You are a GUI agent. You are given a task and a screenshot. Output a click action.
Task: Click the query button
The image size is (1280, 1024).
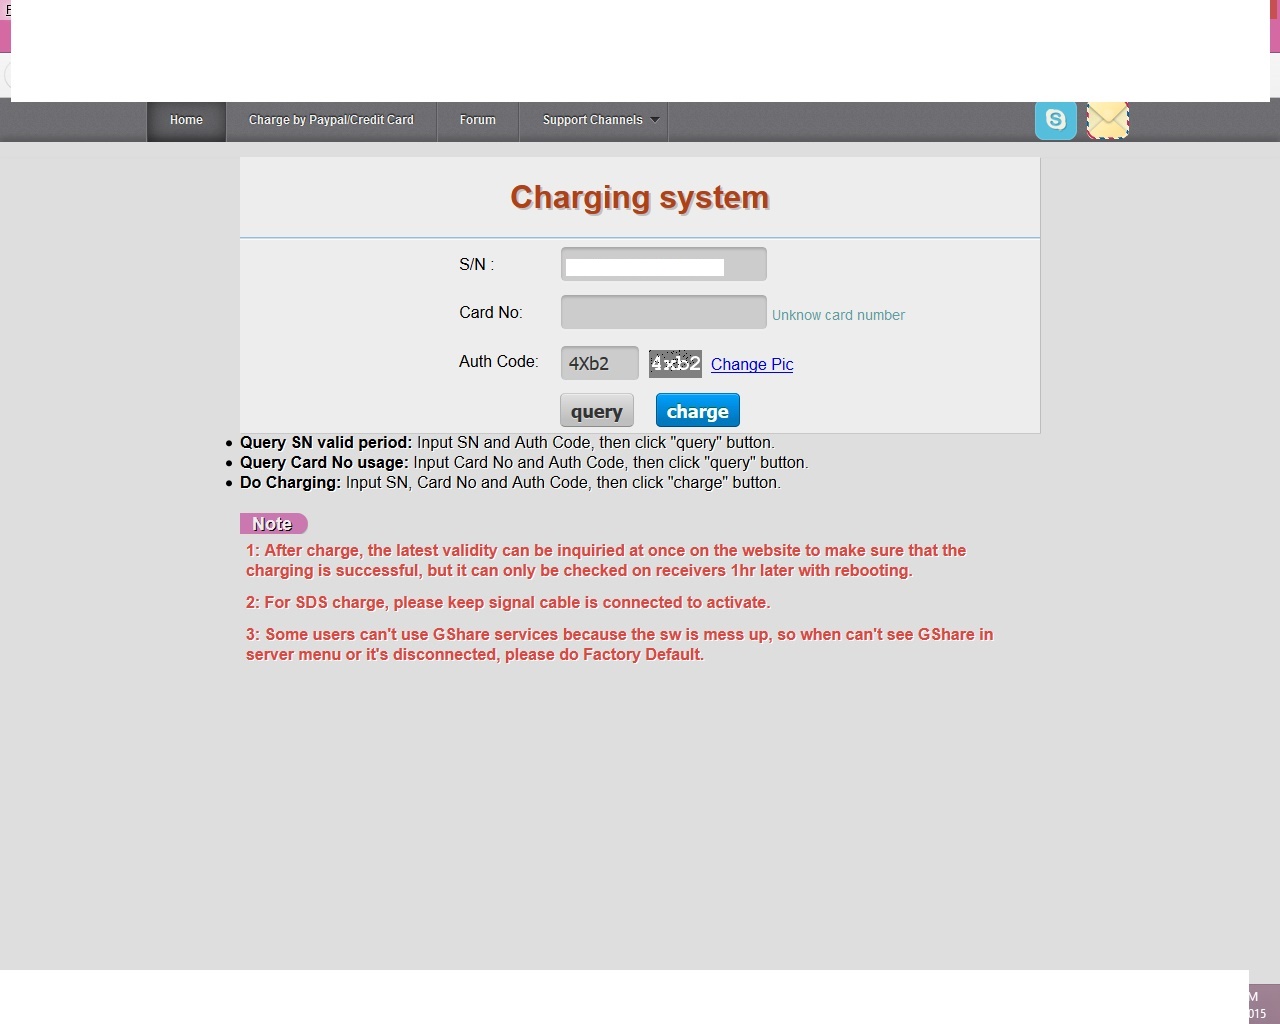tap(597, 411)
